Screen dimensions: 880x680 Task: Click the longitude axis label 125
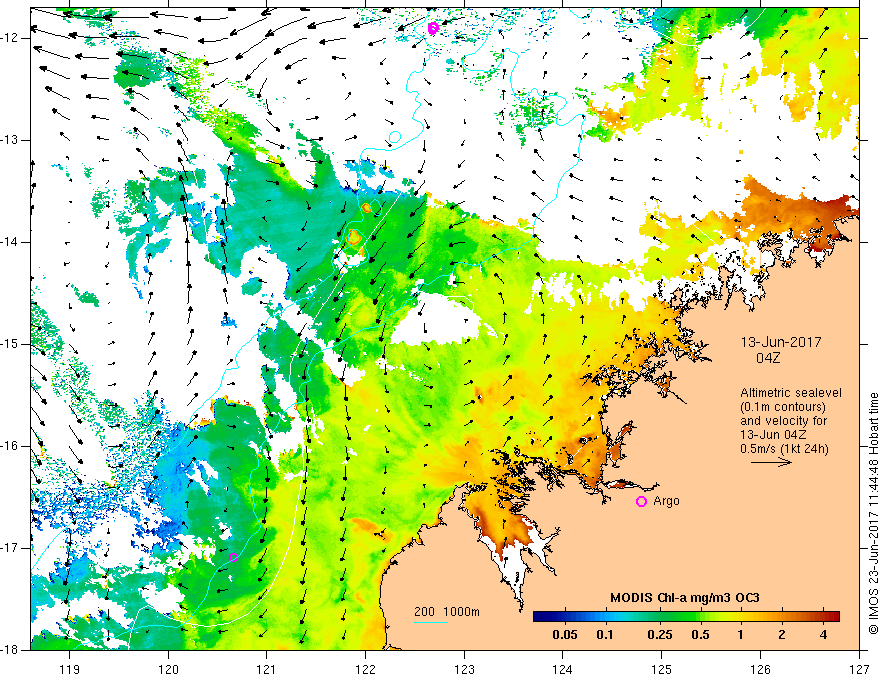pos(662,669)
